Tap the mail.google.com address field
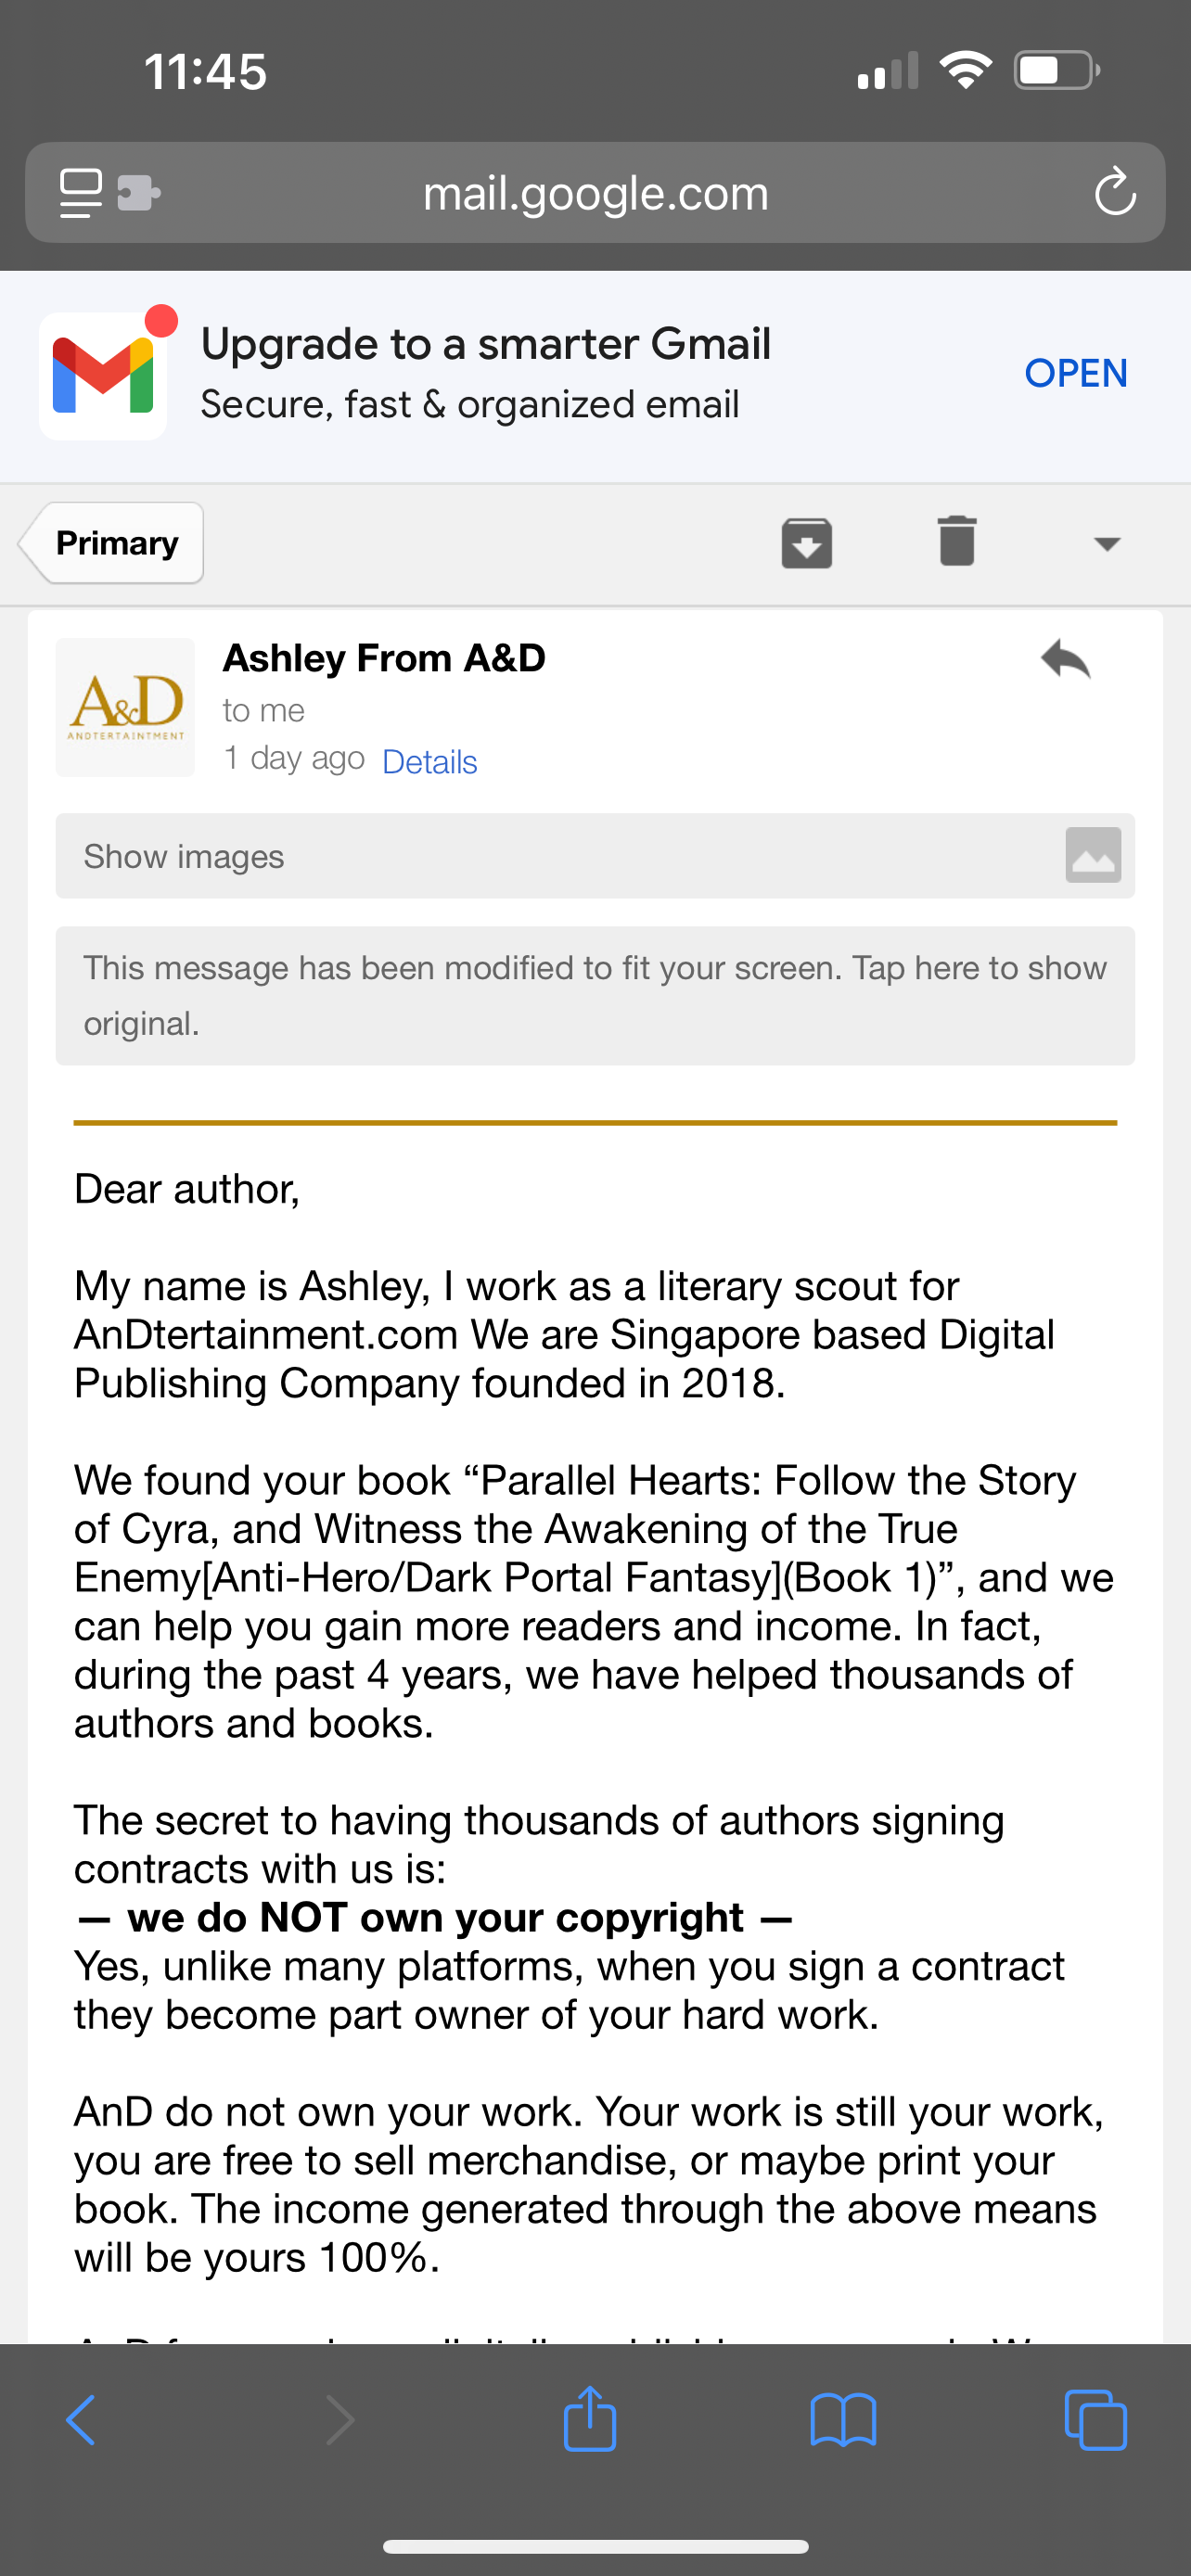 [595, 193]
